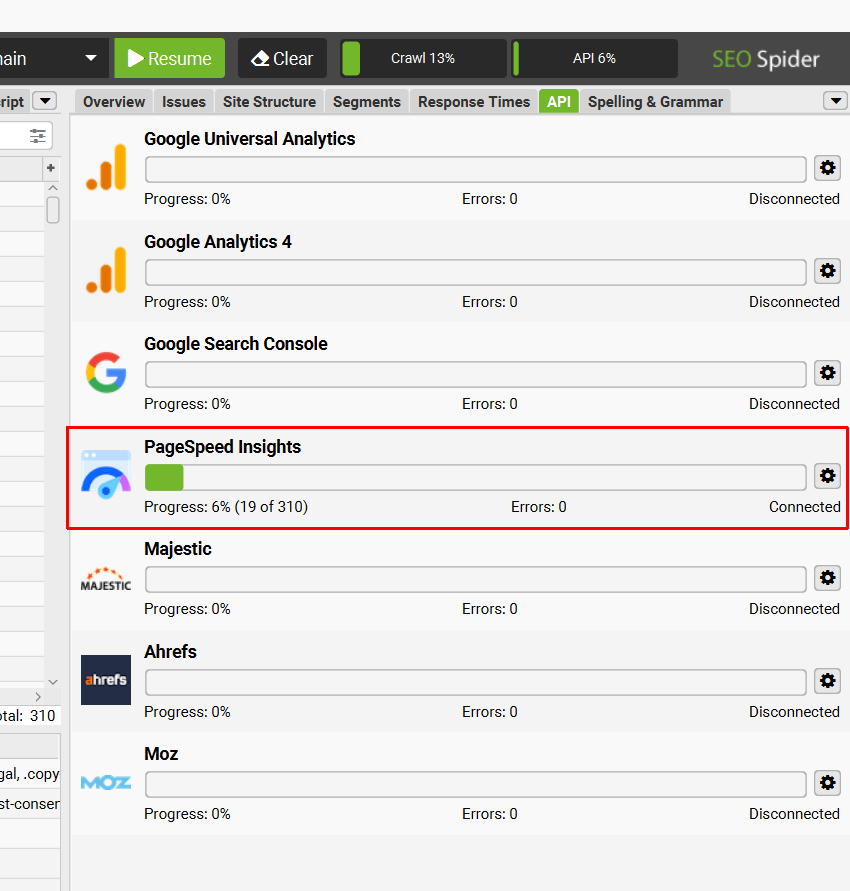Image resolution: width=850 pixels, height=891 pixels.
Task: Click the 'Majestic' heading text
Action: (178, 549)
